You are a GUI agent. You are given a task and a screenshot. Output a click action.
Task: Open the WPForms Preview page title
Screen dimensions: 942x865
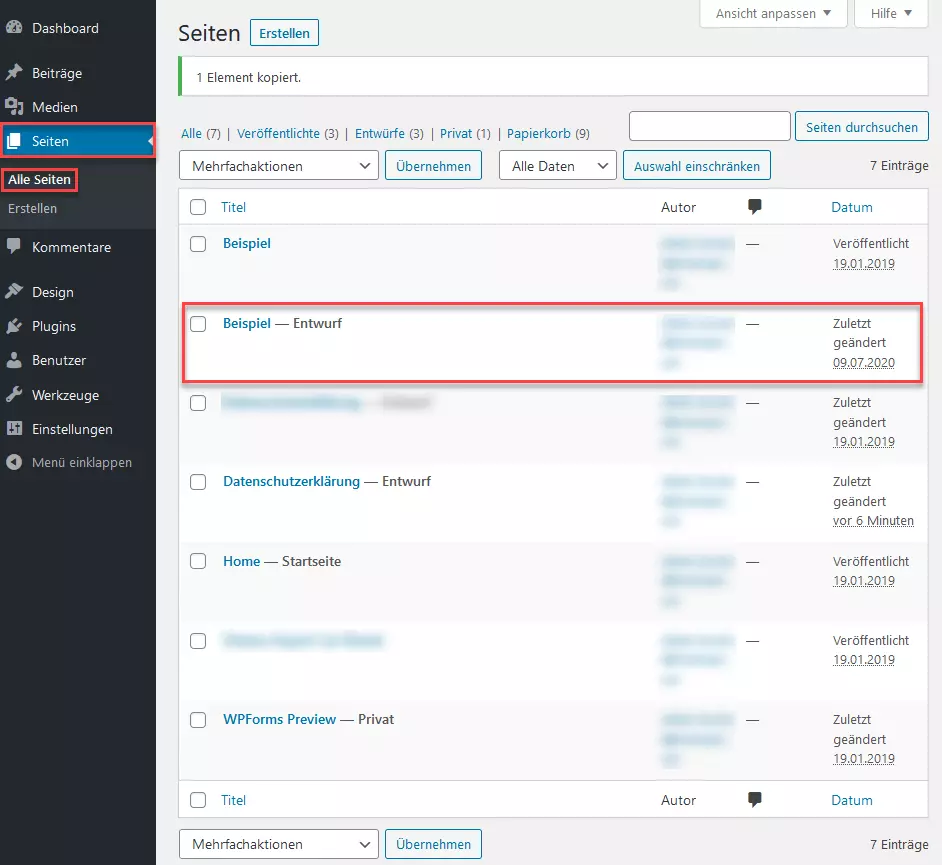click(x=279, y=719)
